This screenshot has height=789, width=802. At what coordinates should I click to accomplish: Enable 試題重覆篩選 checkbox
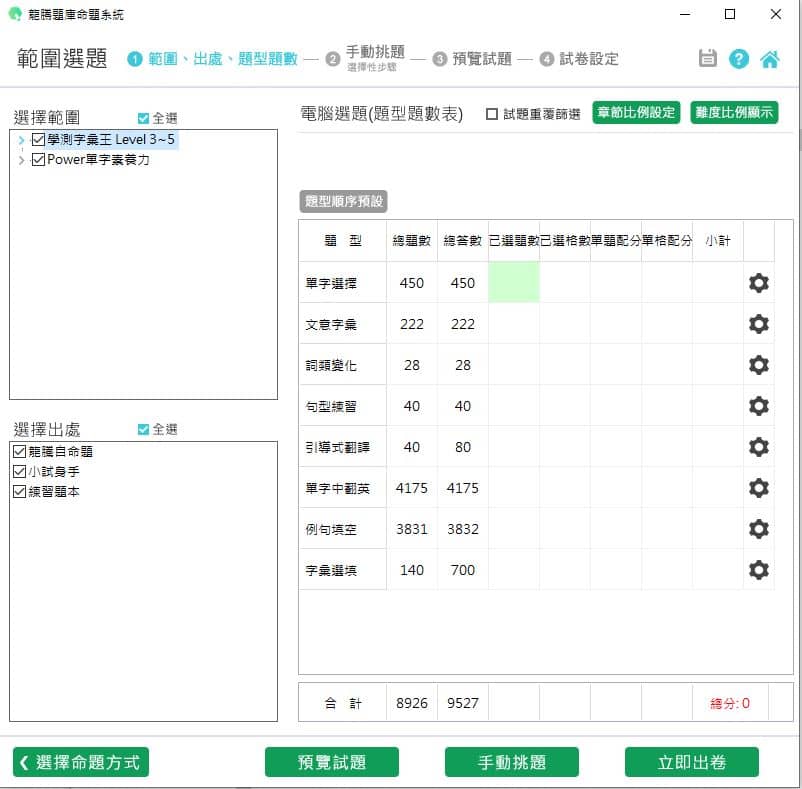tap(492, 114)
